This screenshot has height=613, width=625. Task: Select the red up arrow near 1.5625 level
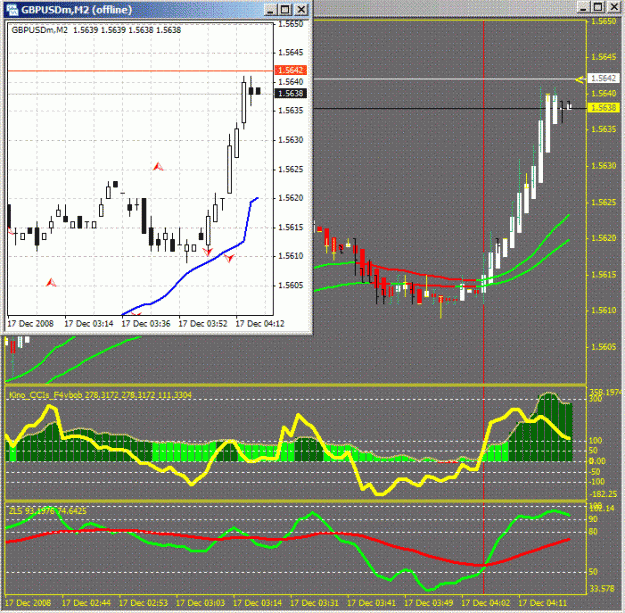pos(158,167)
